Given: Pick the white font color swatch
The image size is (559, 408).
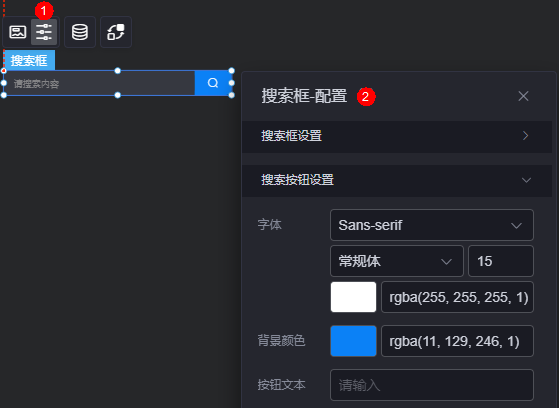Looking at the screenshot, I should click(x=353, y=297).
